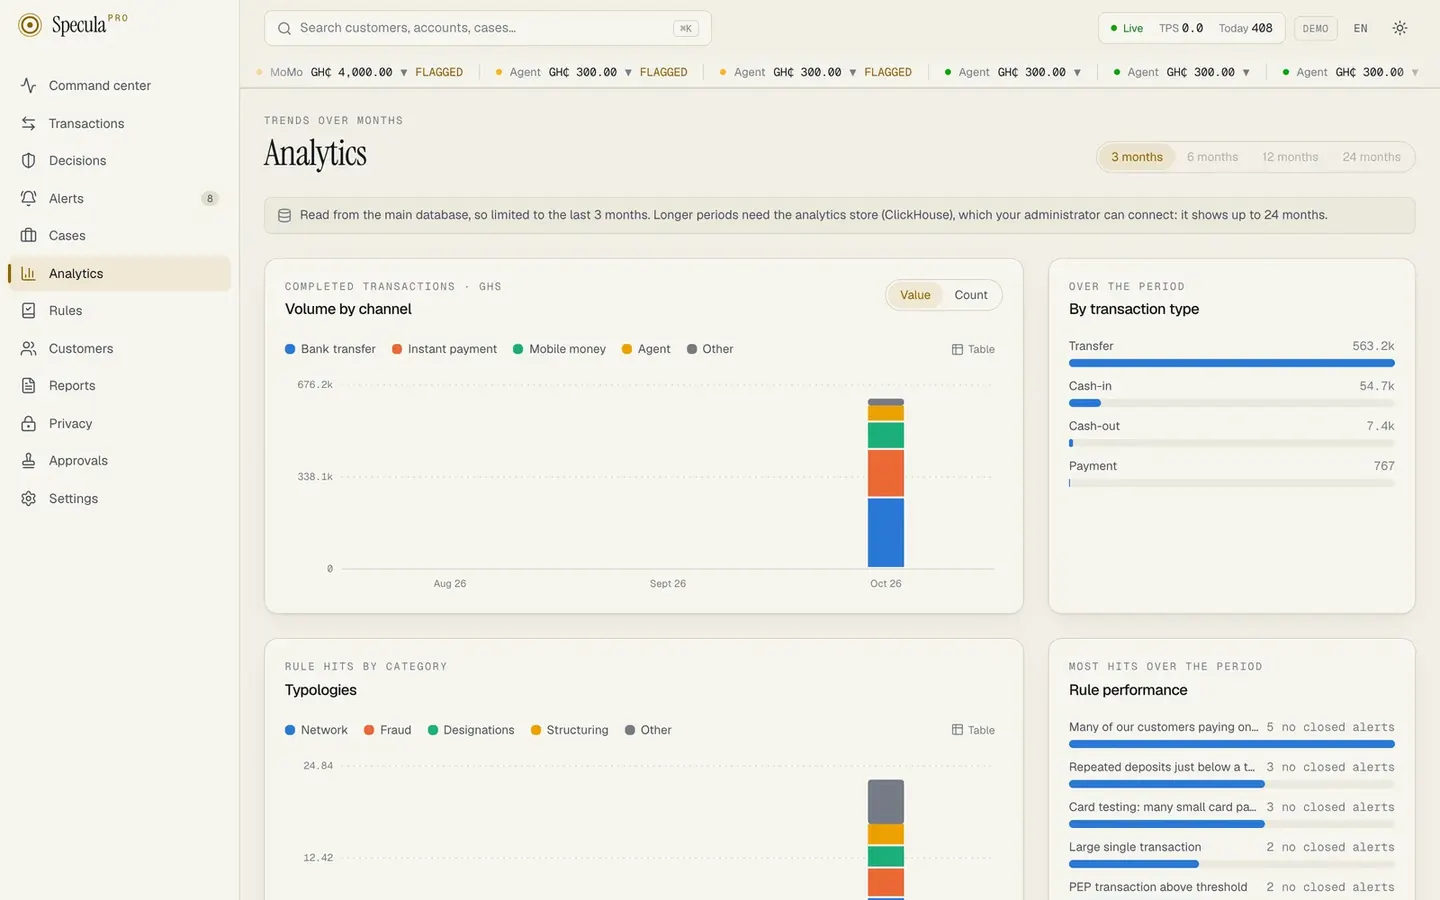Image resolution: width=1440 pixels, height=900 pixels.
Task: Click the Cash-out 7.4k row
Action: pyautogui.click(x=1232, y=432)
